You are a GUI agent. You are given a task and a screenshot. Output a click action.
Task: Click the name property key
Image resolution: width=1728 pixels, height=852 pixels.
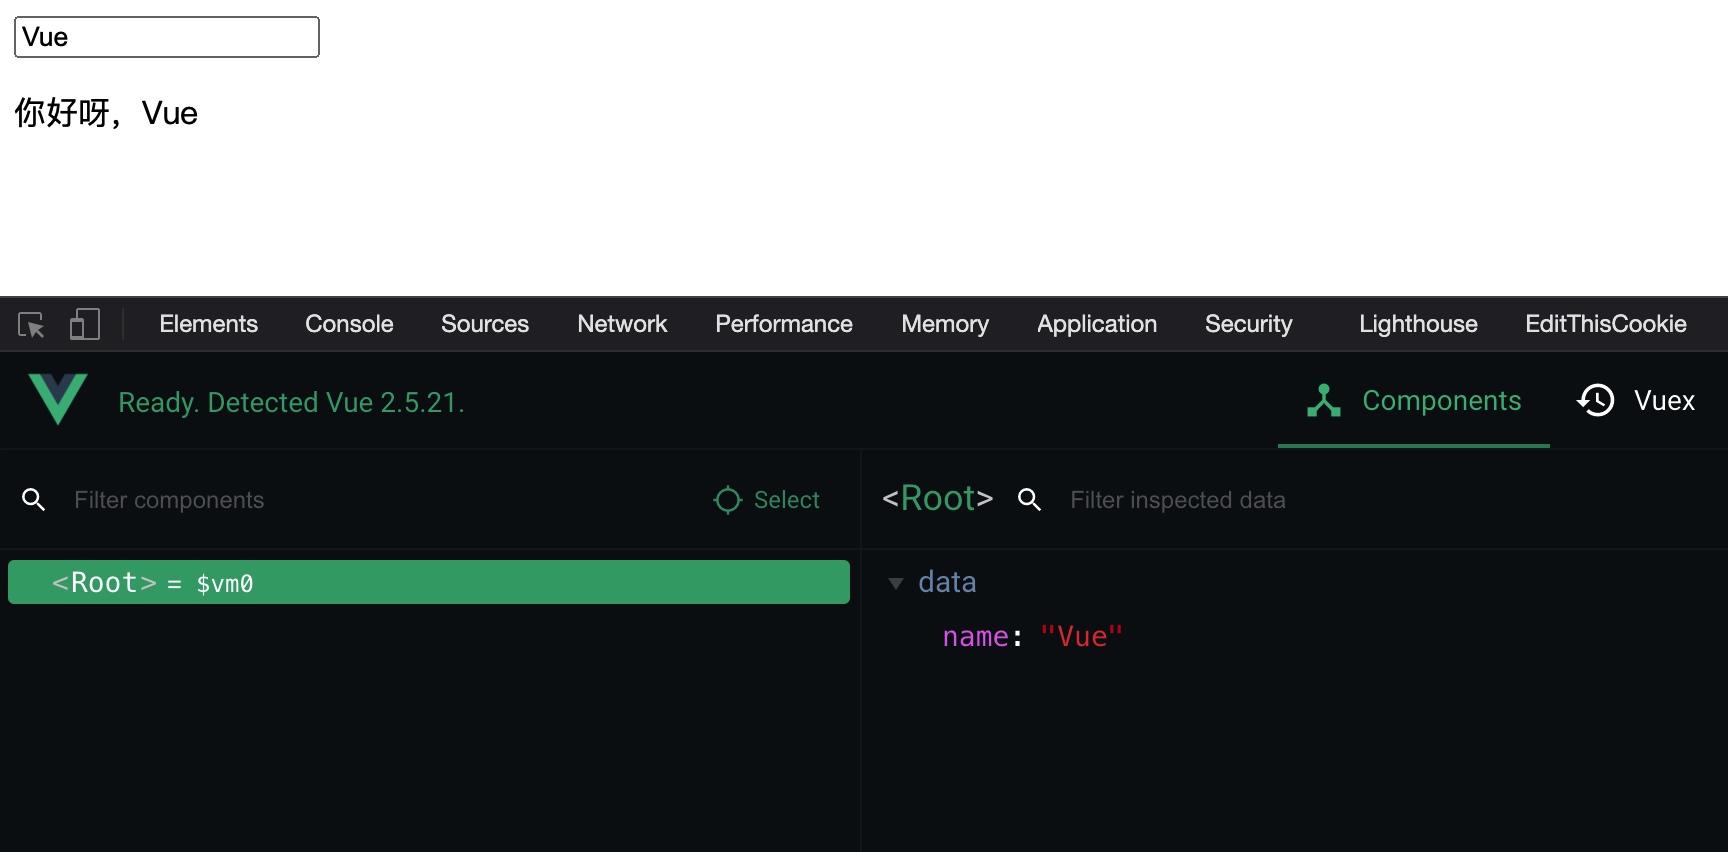[x=975, y=637]
